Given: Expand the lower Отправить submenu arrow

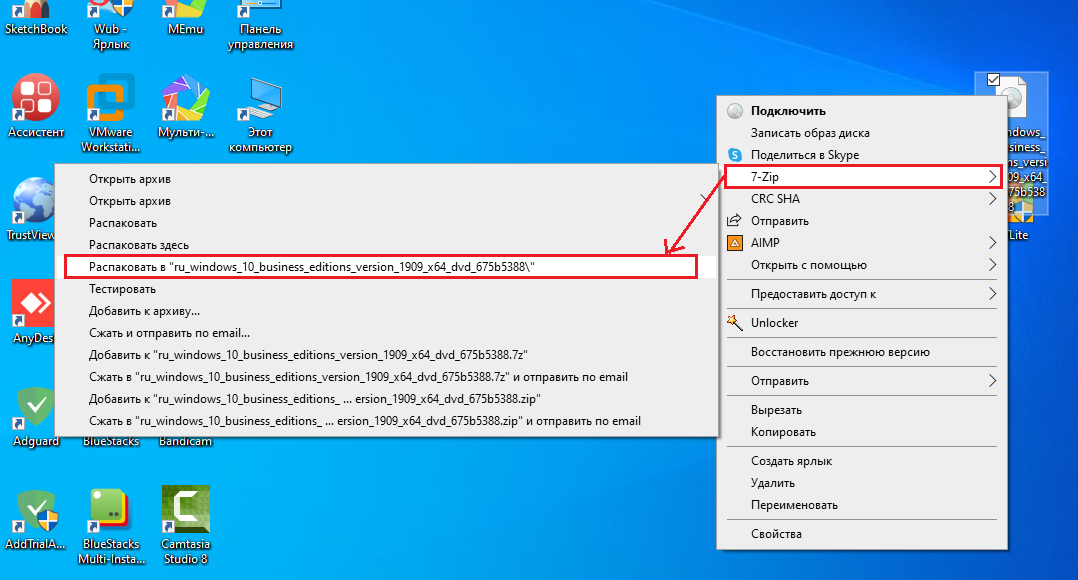Looking at the screenshot, I should click(x=992, y=381).
